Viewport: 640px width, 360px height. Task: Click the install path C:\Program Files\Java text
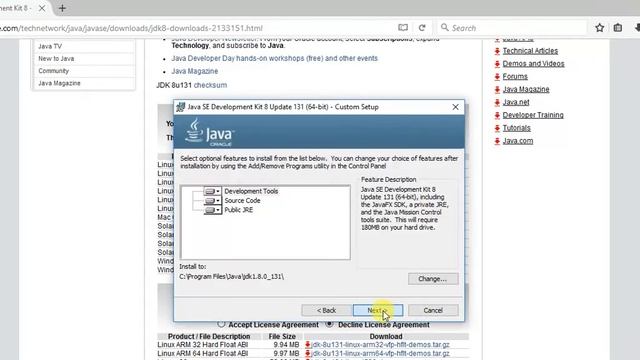click(231, 276)
